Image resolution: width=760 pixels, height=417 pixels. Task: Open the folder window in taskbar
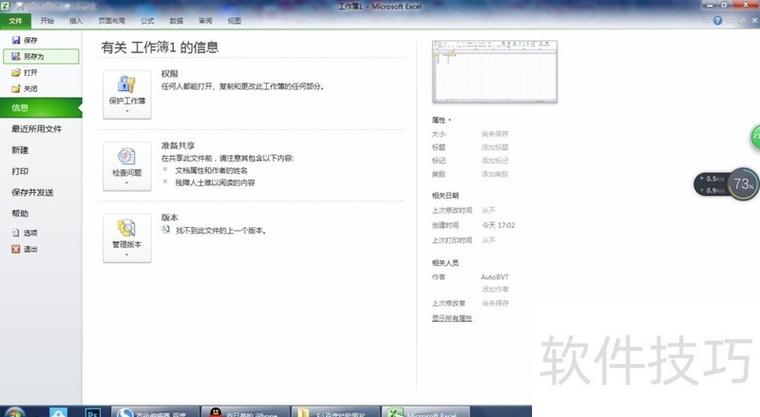pyautogui.click(x=335, y=412)
